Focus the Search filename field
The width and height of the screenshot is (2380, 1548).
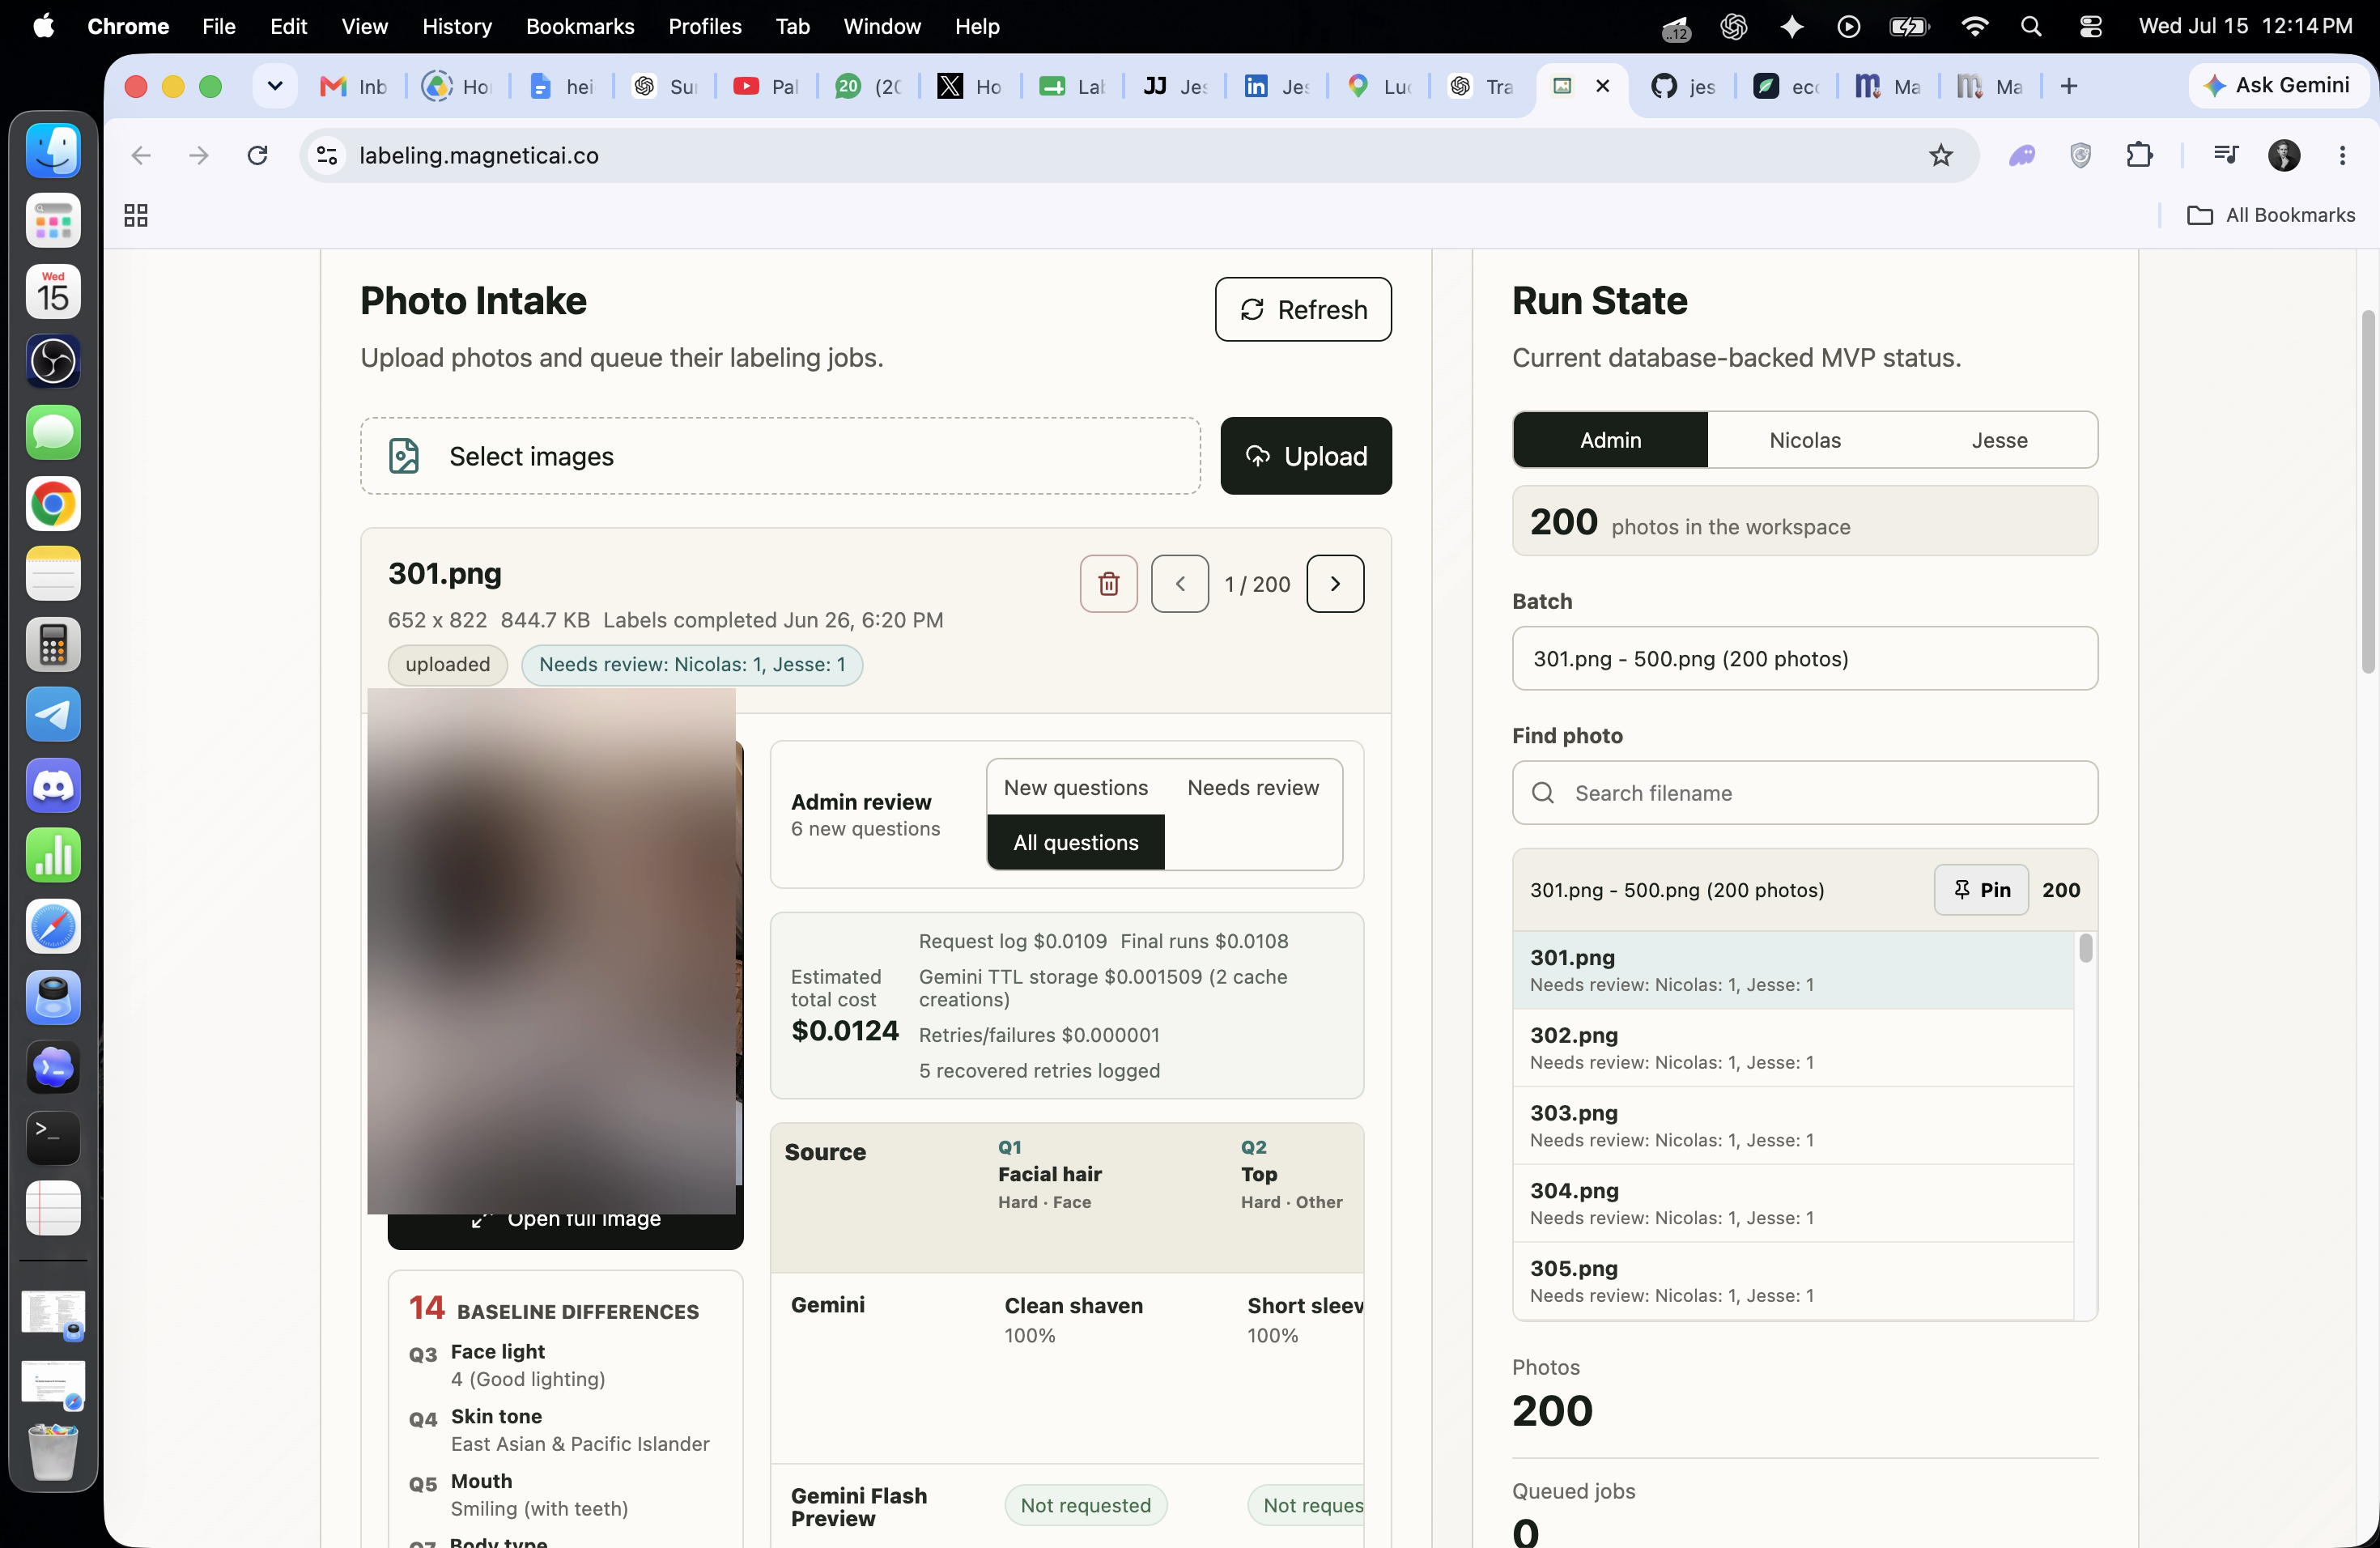[x=1804, y=793]
